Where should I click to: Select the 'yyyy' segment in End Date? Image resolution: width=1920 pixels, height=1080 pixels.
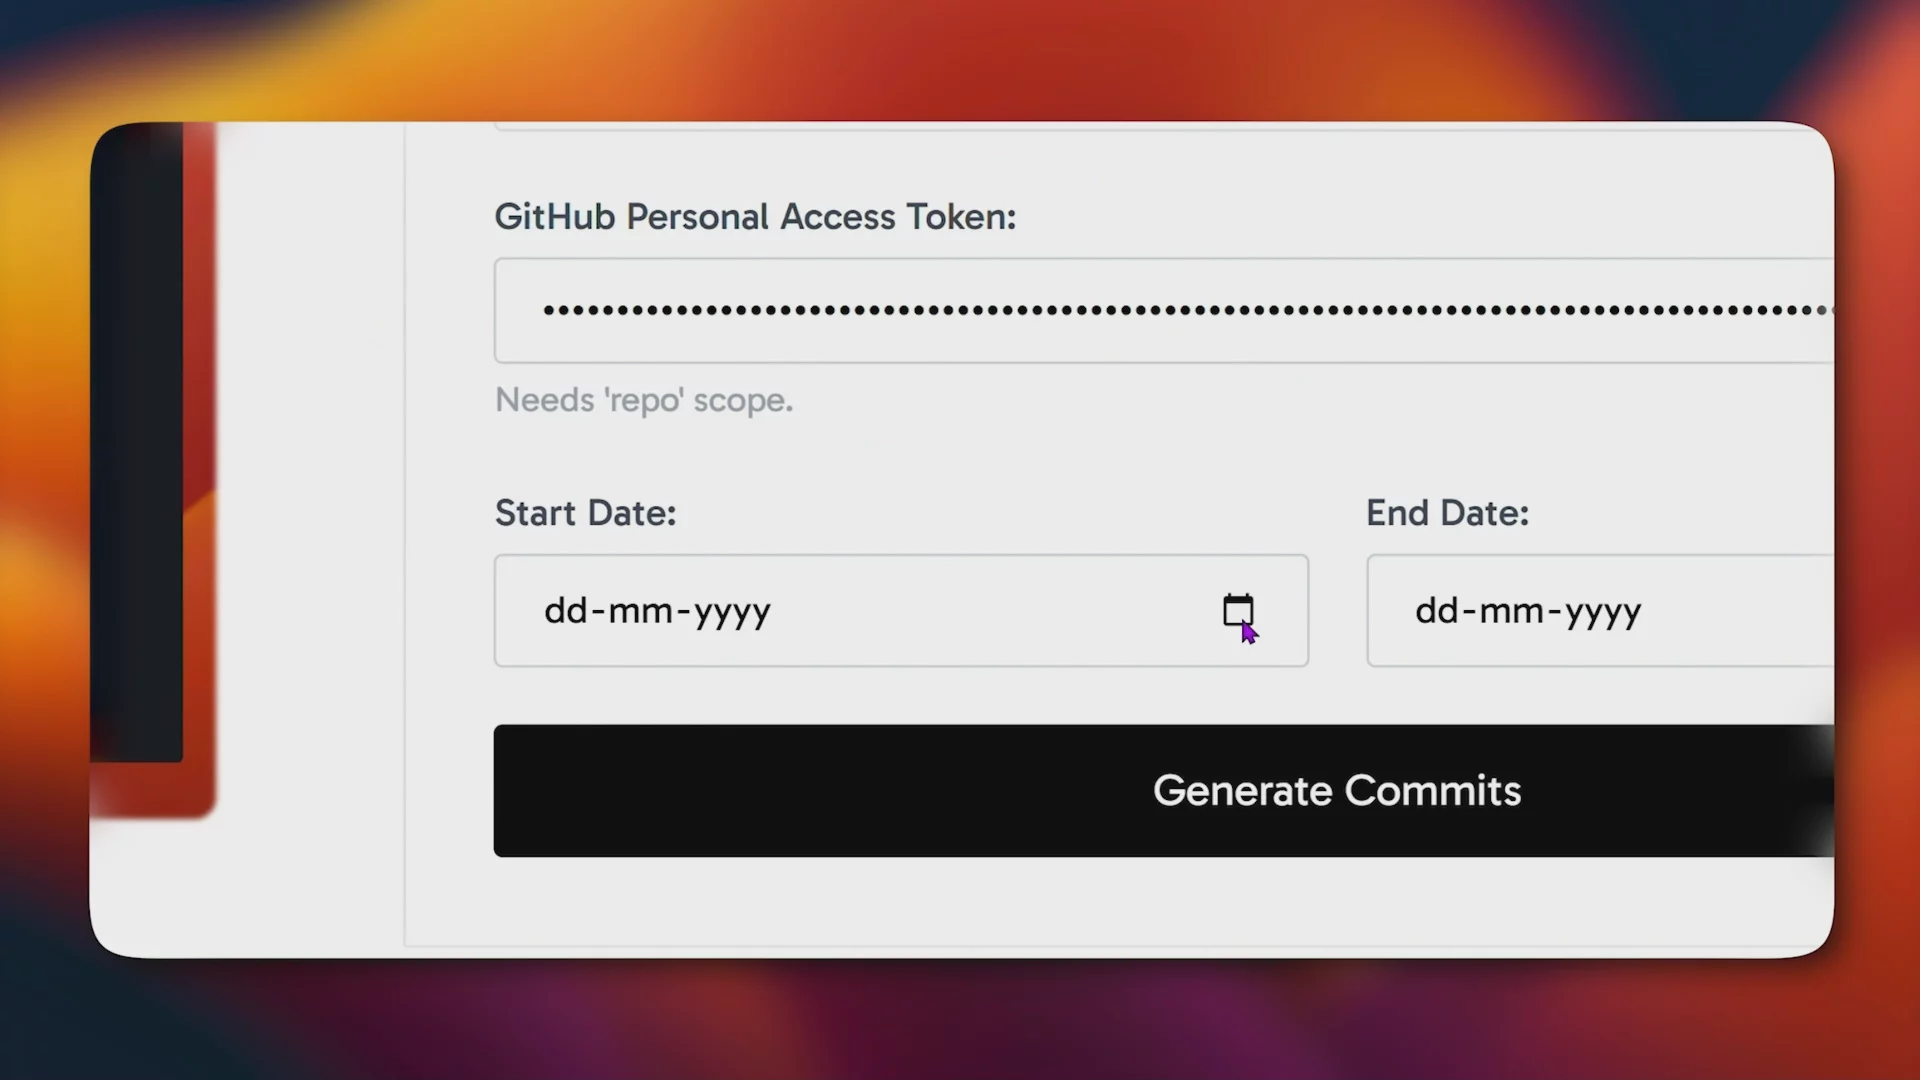click(x=1603, y=611)
